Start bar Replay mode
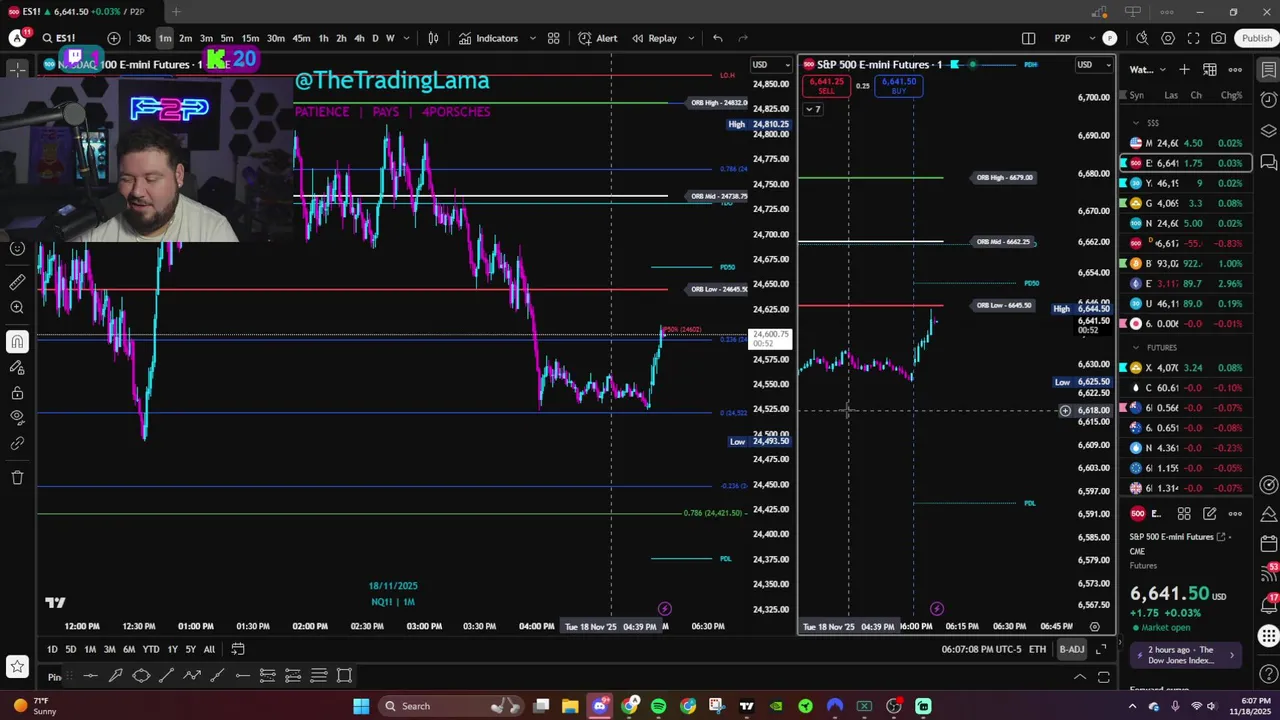The height and width of the screenshot is (720, 1280). coord(654,38)
